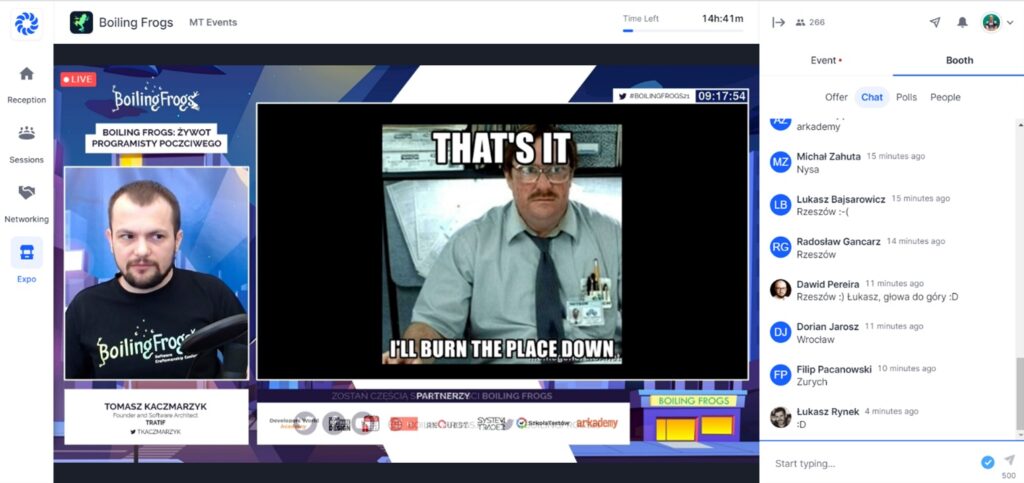This screenshot has height=483, width=1024.
Task: Click Radosław Gancarz's RG avatar
Action: coord(780,247)
